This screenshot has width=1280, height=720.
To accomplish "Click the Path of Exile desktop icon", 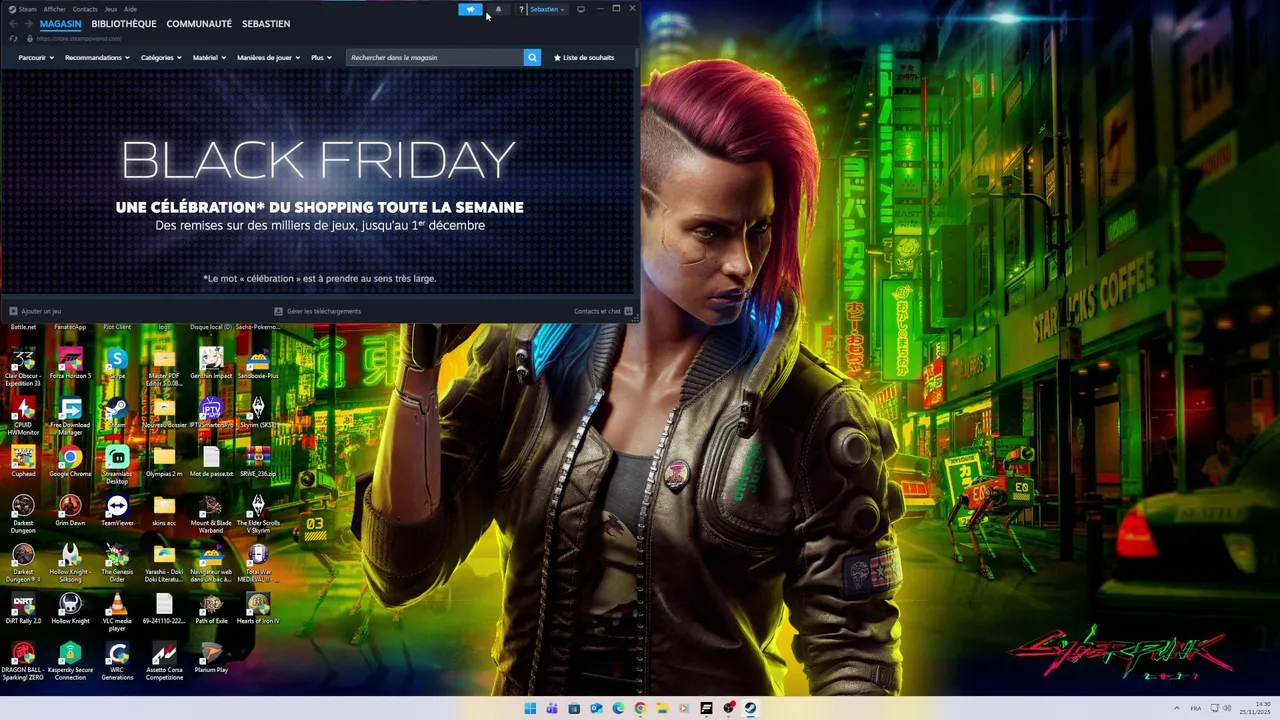I will [x=211, y=608].
